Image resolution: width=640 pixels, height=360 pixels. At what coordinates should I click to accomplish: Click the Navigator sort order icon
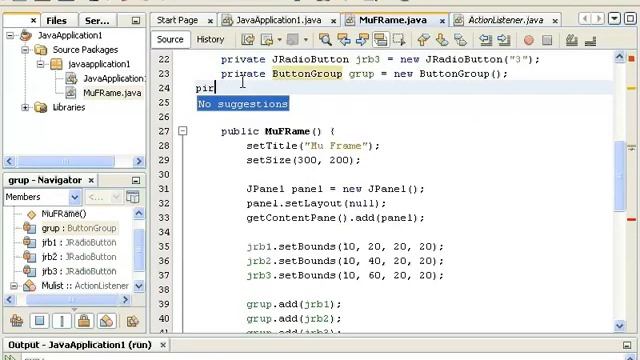(x=133, y=321)
